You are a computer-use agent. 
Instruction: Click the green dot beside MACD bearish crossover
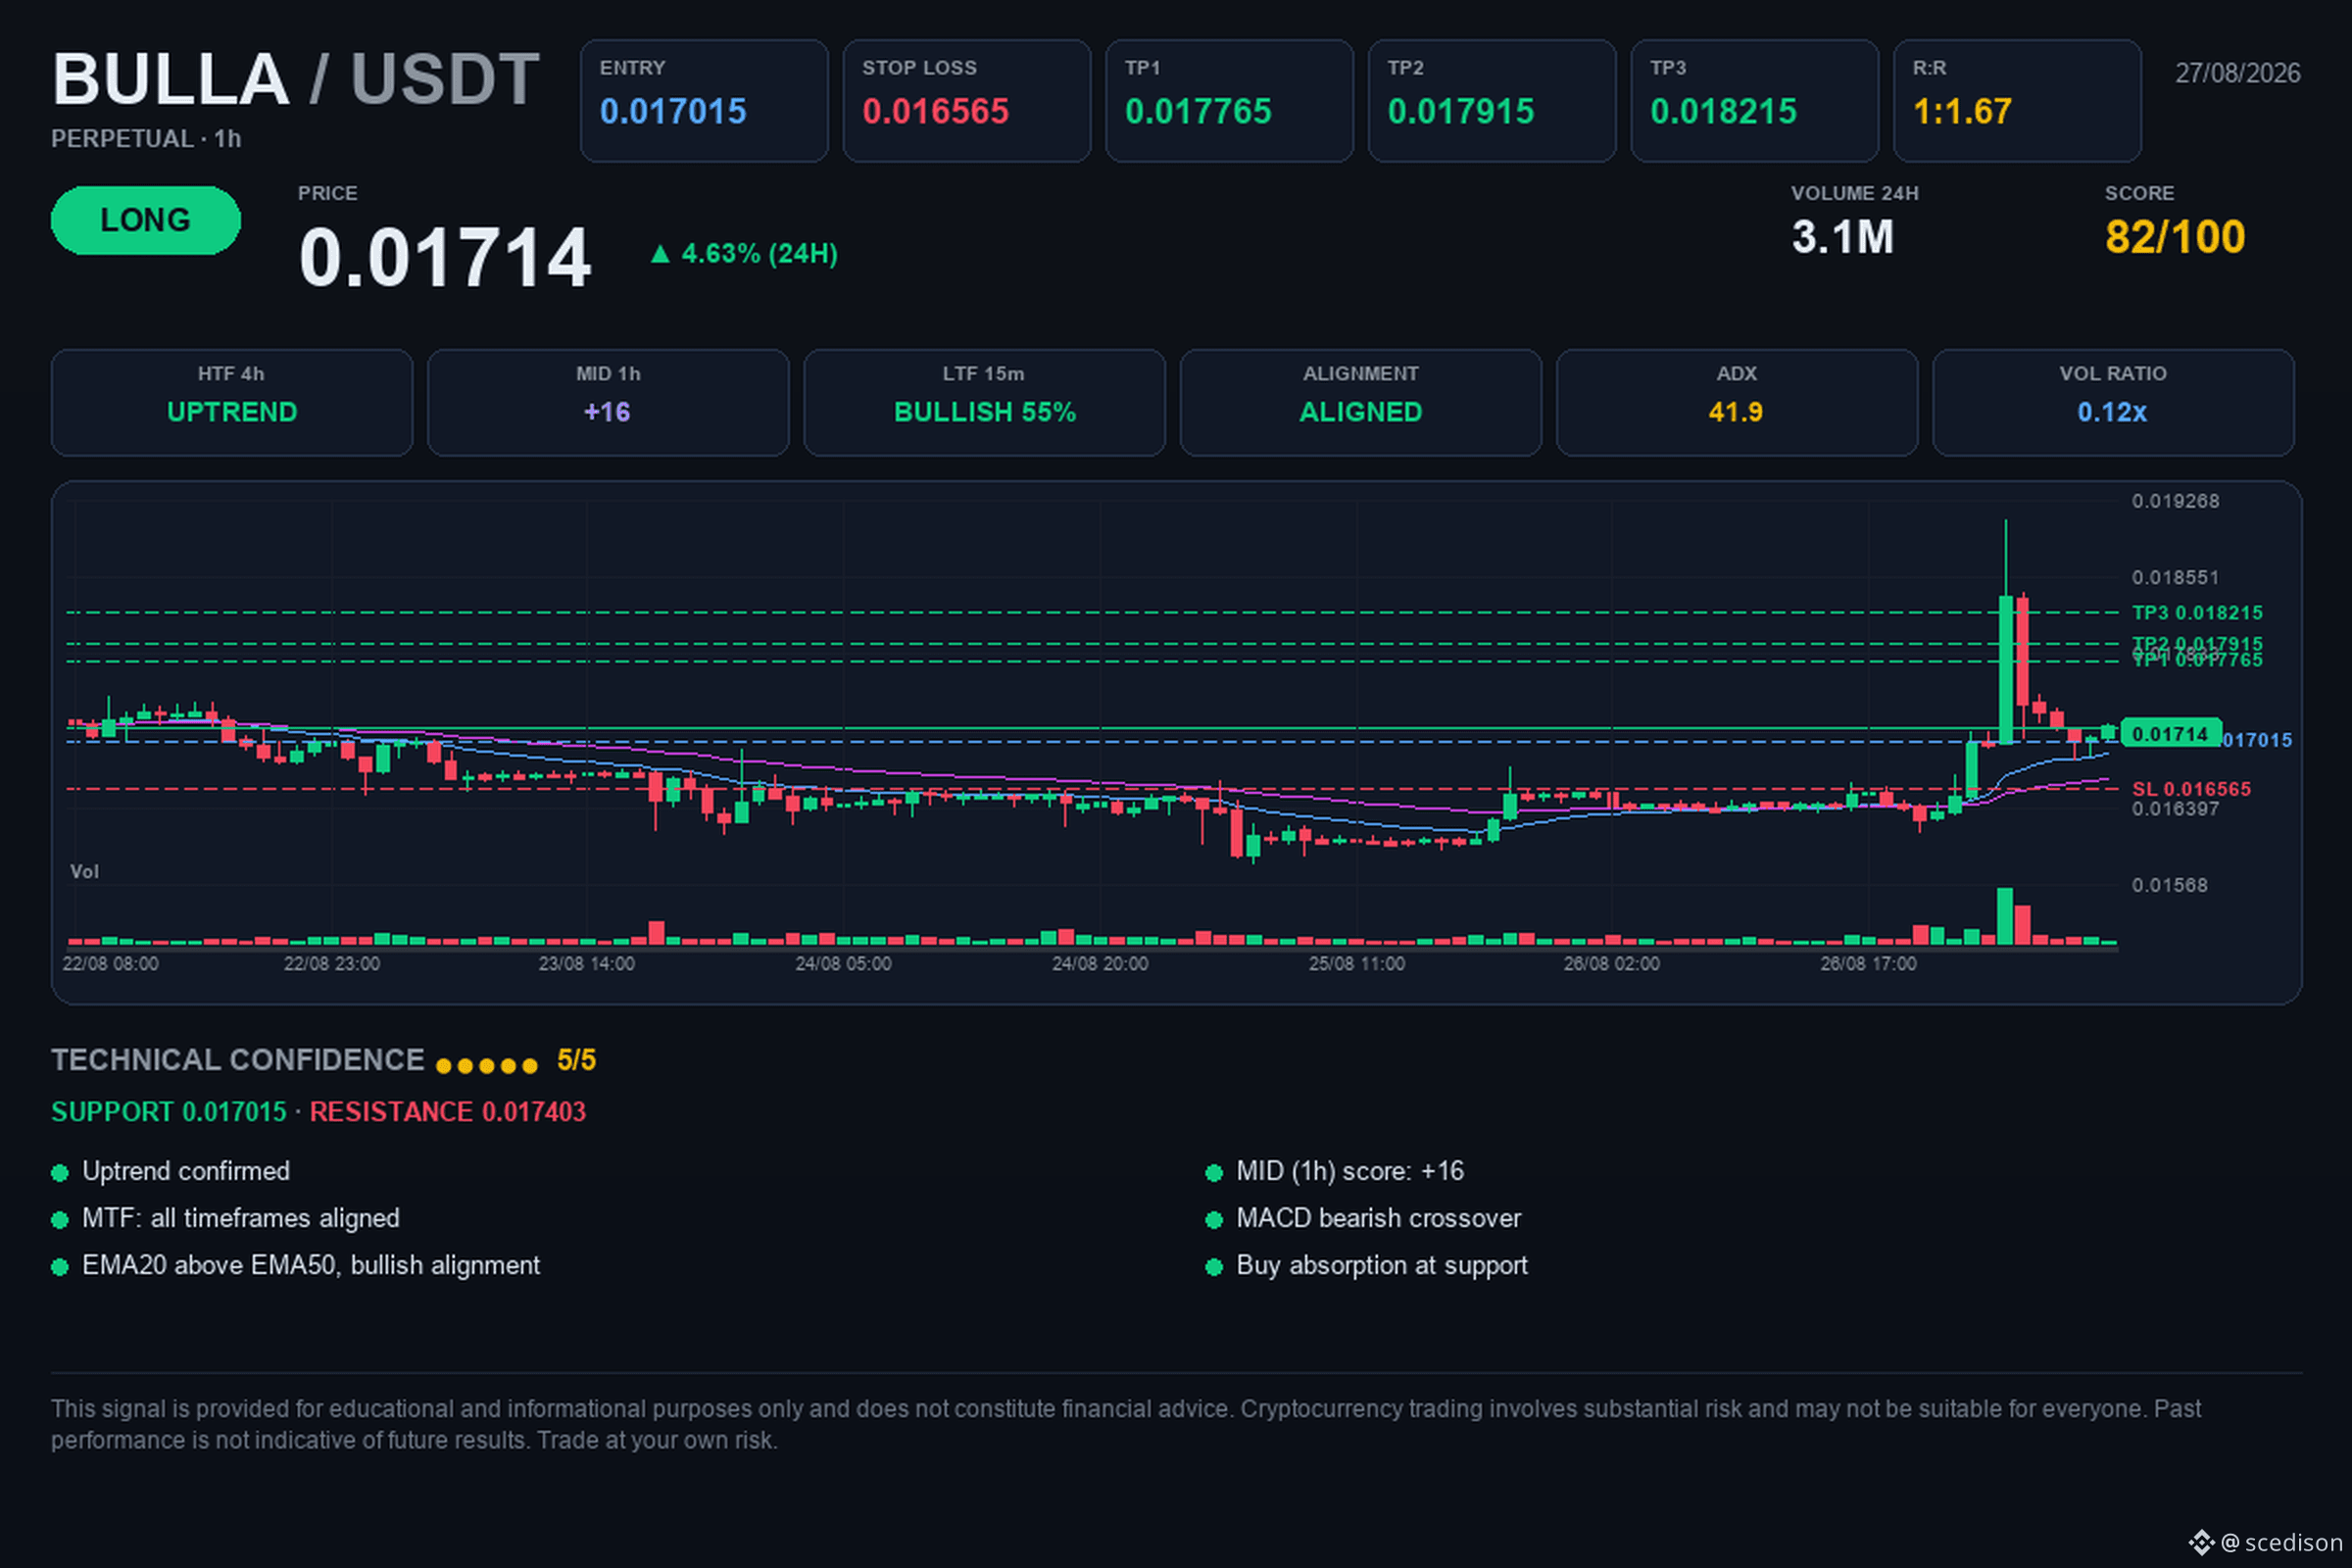point(1214,1220)
